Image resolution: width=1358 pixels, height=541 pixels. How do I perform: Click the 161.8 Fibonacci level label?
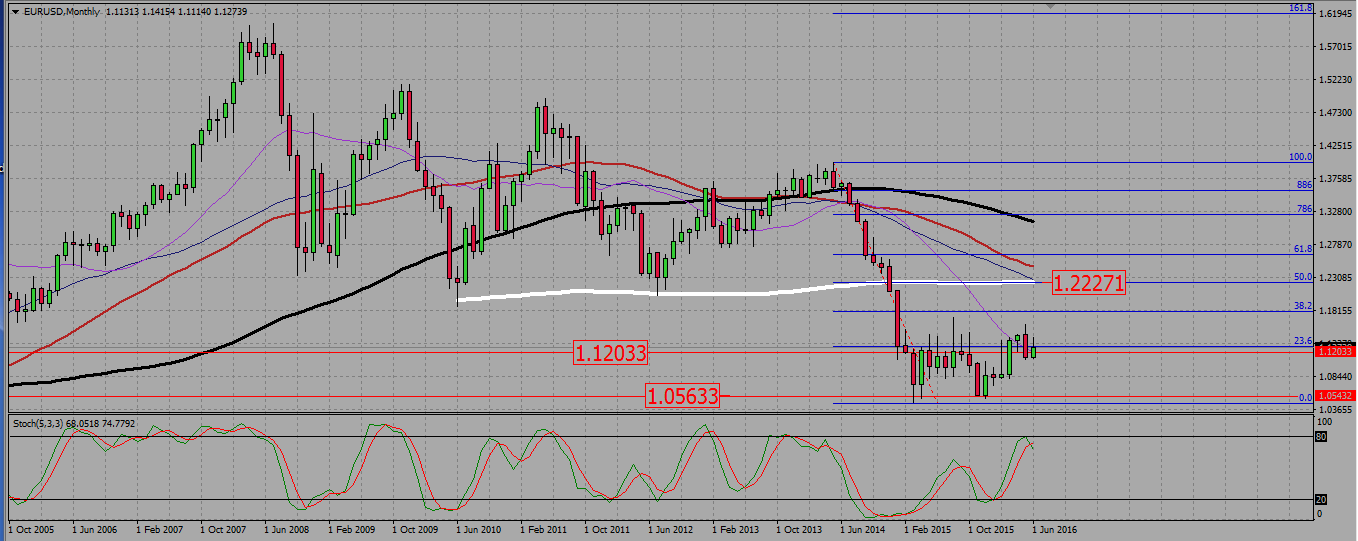(1300, 8)
